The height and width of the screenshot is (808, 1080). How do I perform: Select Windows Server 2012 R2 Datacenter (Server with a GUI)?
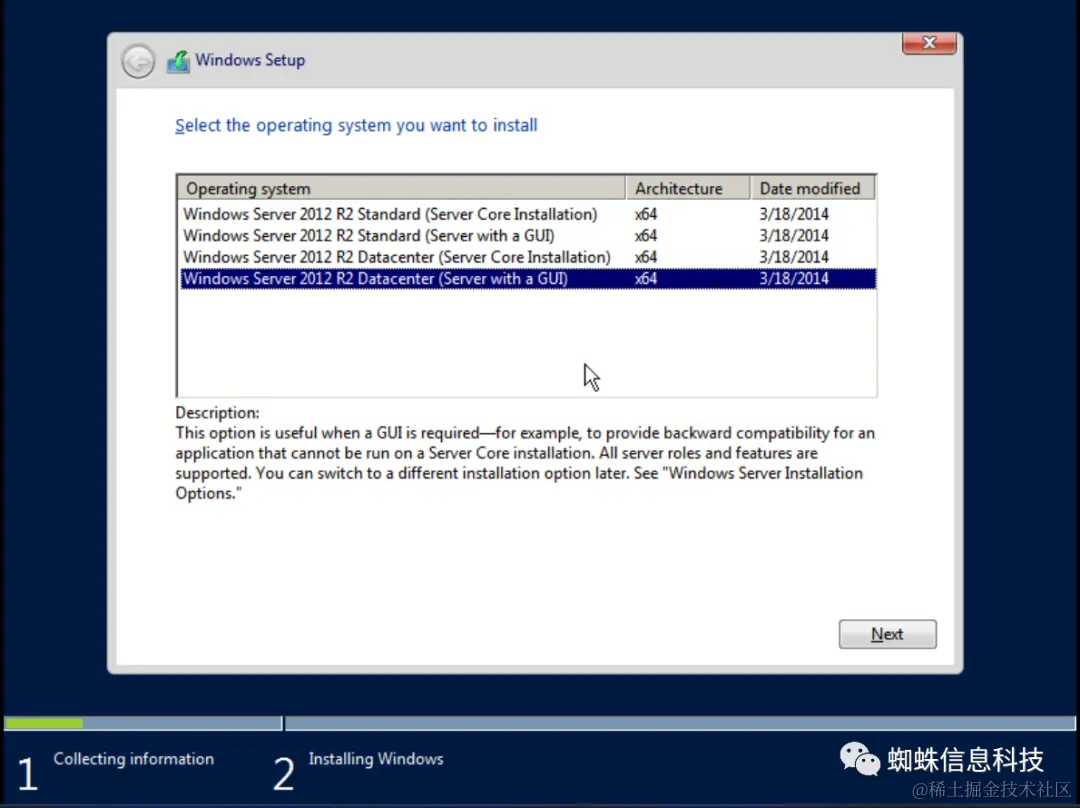(x=528, y=278)
